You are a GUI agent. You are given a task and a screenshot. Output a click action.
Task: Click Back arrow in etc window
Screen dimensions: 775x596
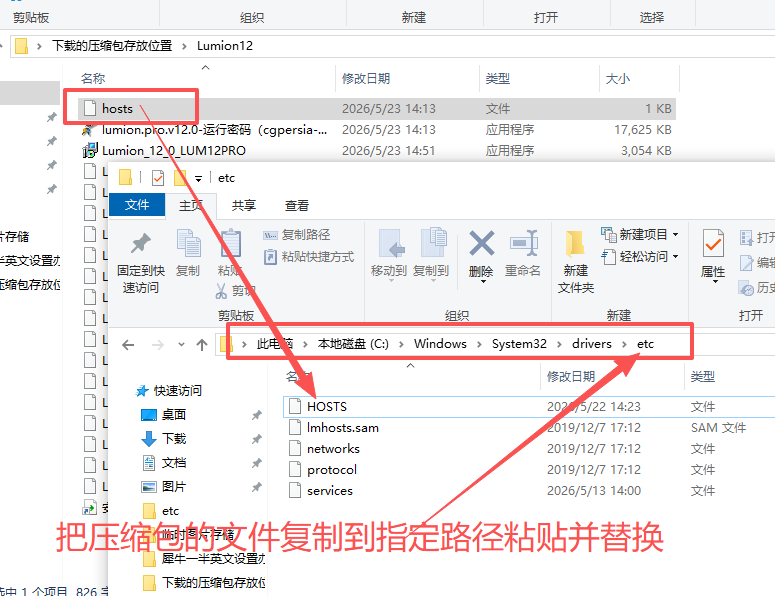[128, 345]
